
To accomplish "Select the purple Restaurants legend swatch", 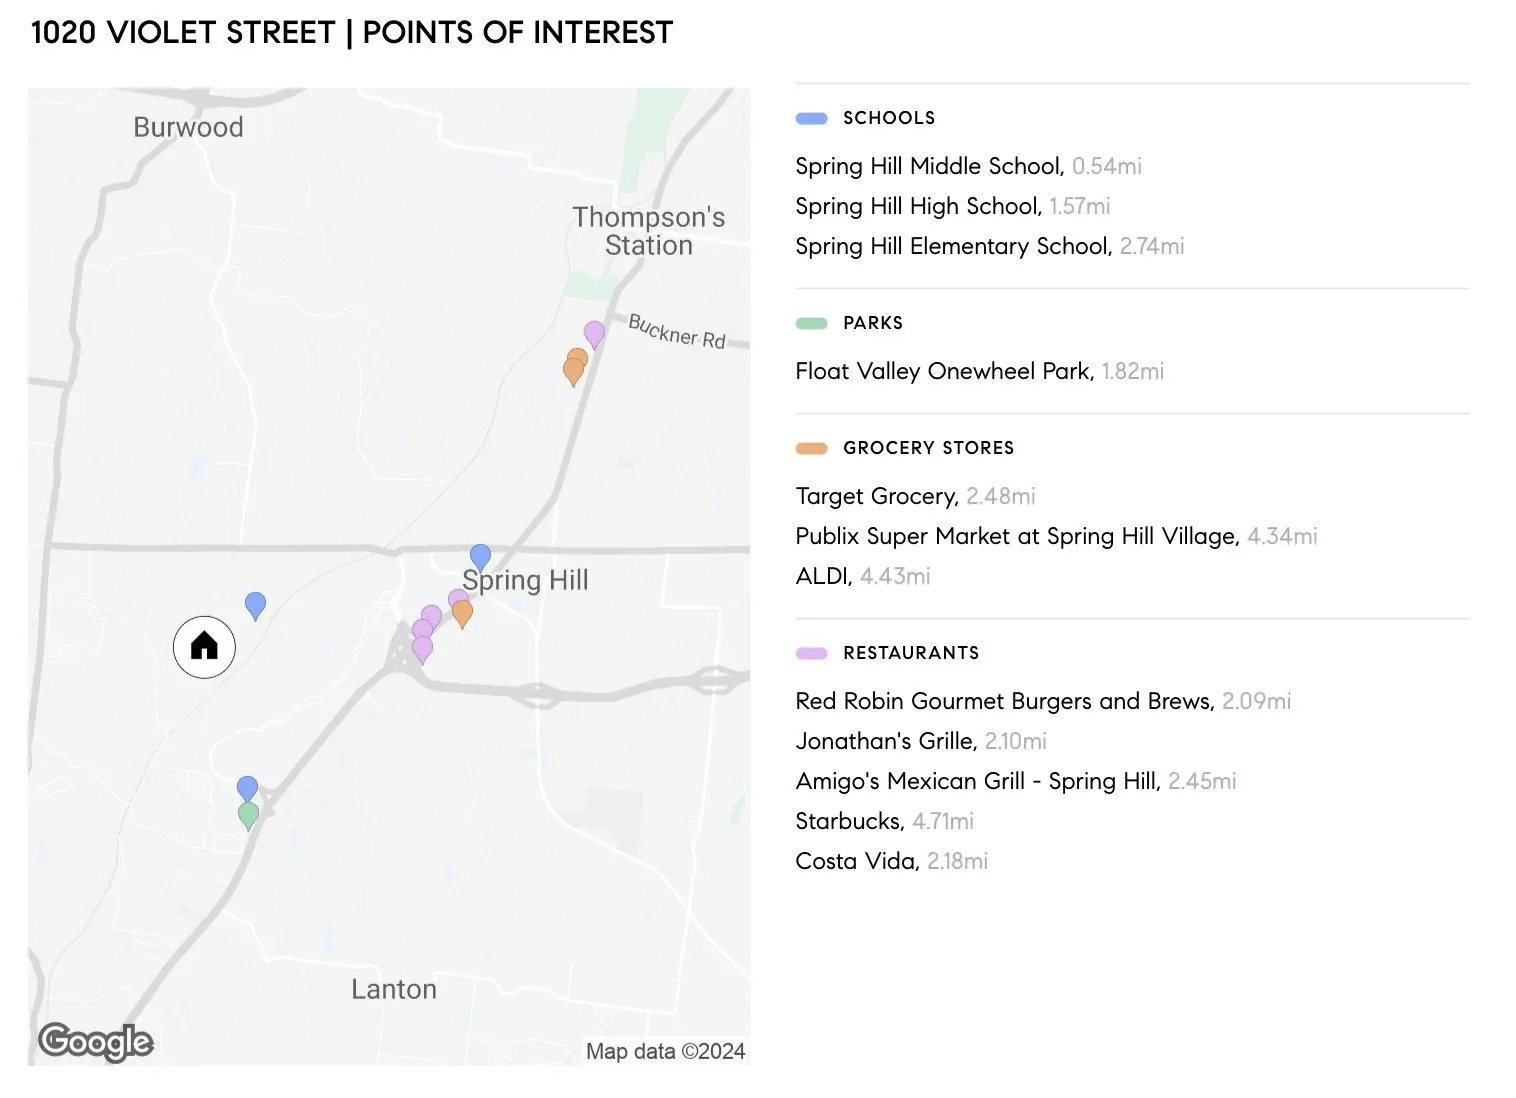I will coord(811,653).
